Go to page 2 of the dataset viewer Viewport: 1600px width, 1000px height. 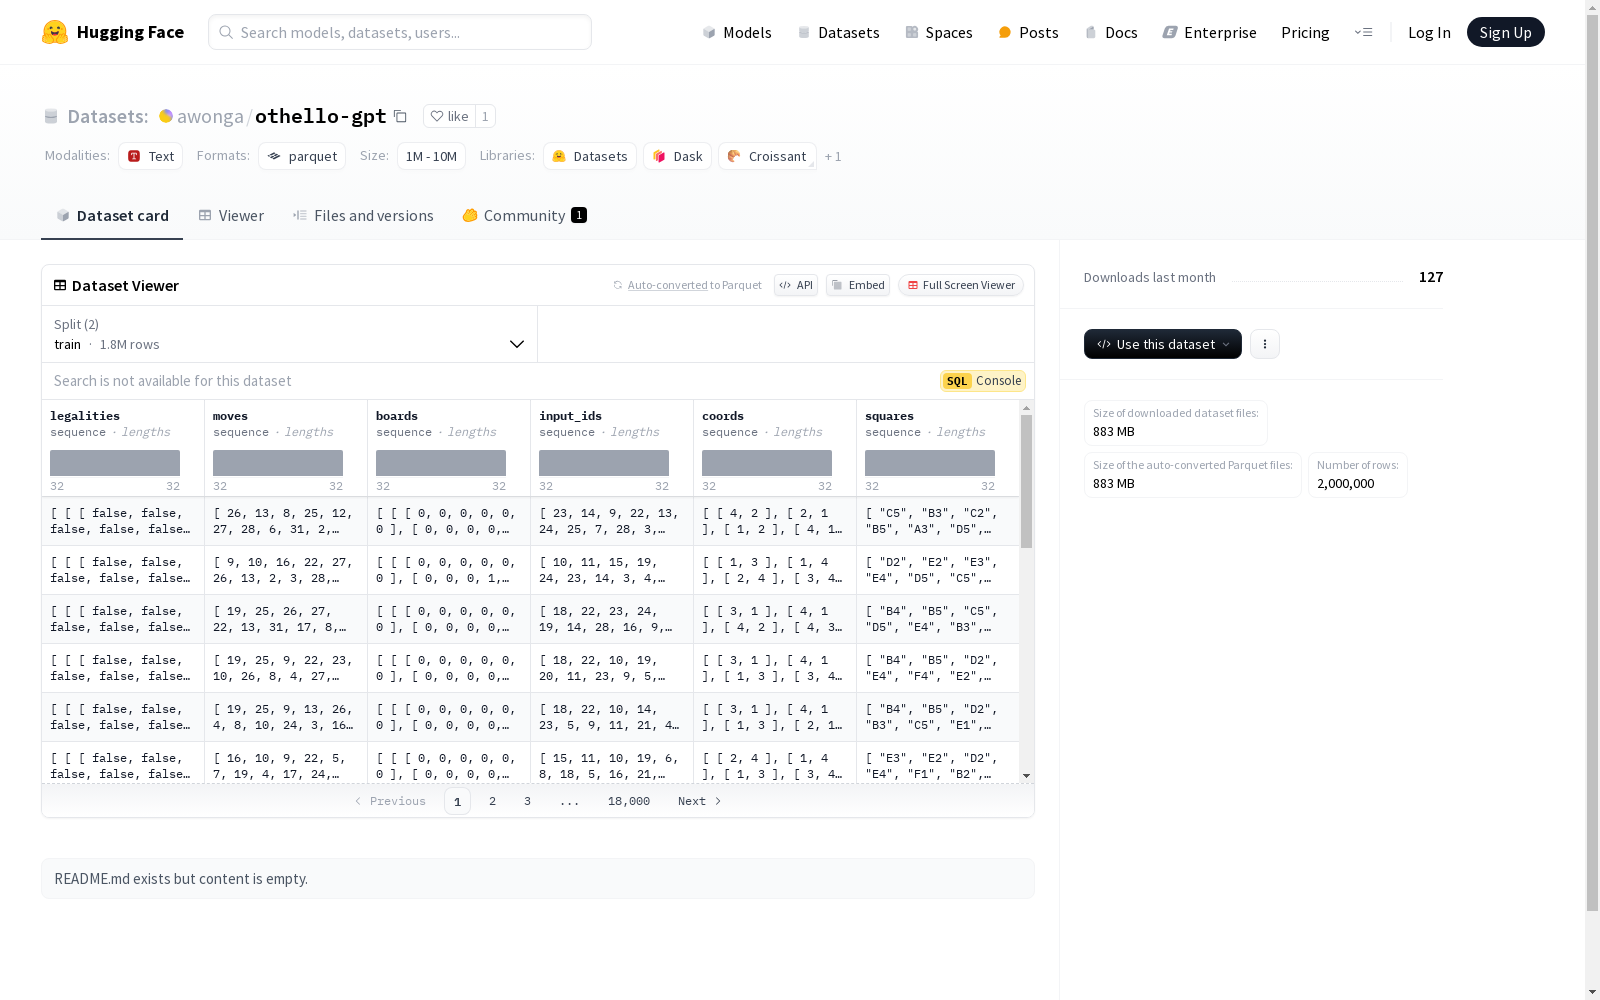492,801
